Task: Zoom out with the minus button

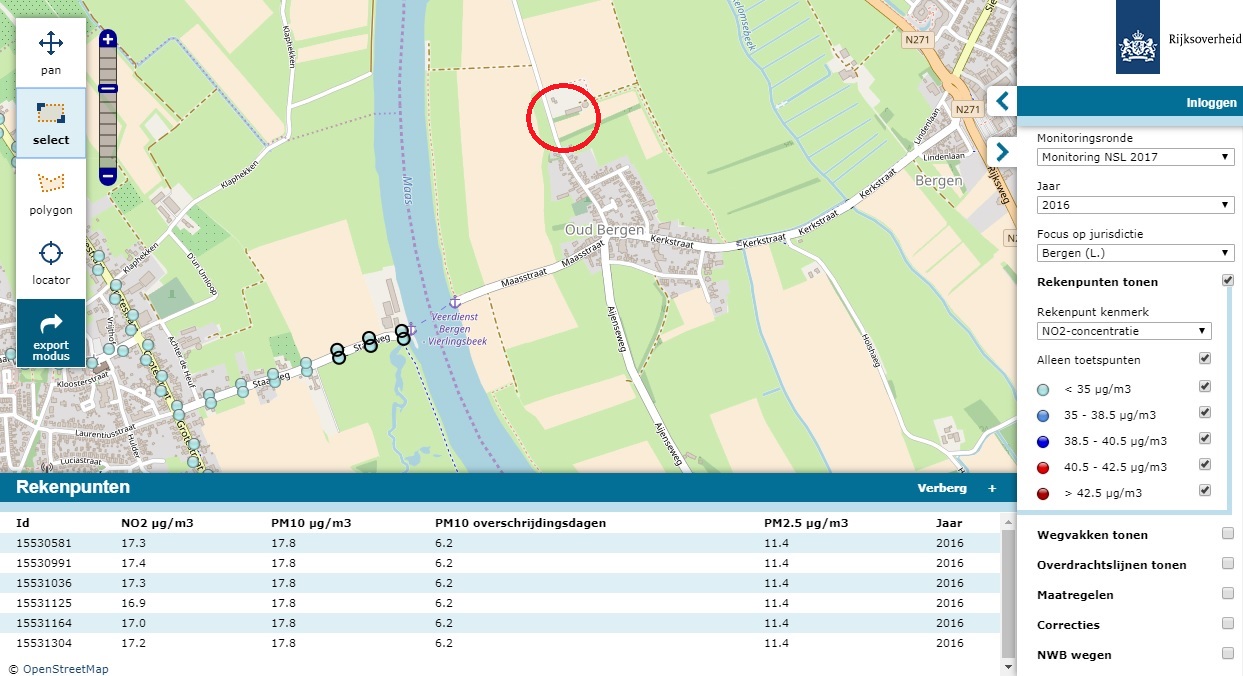Action: pos(109,176)
